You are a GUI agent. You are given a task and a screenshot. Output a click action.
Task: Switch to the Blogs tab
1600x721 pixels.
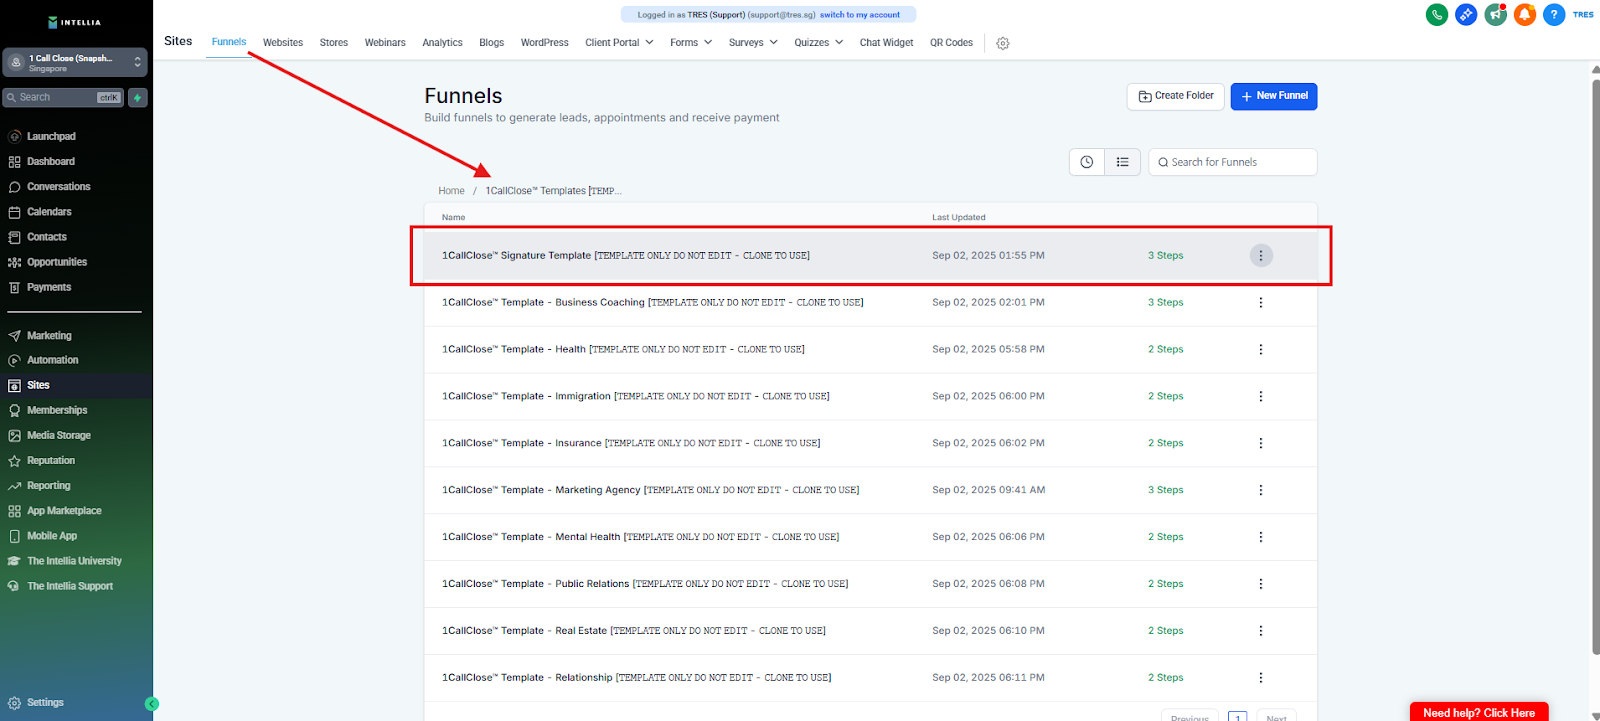click(x=492, y=43)
